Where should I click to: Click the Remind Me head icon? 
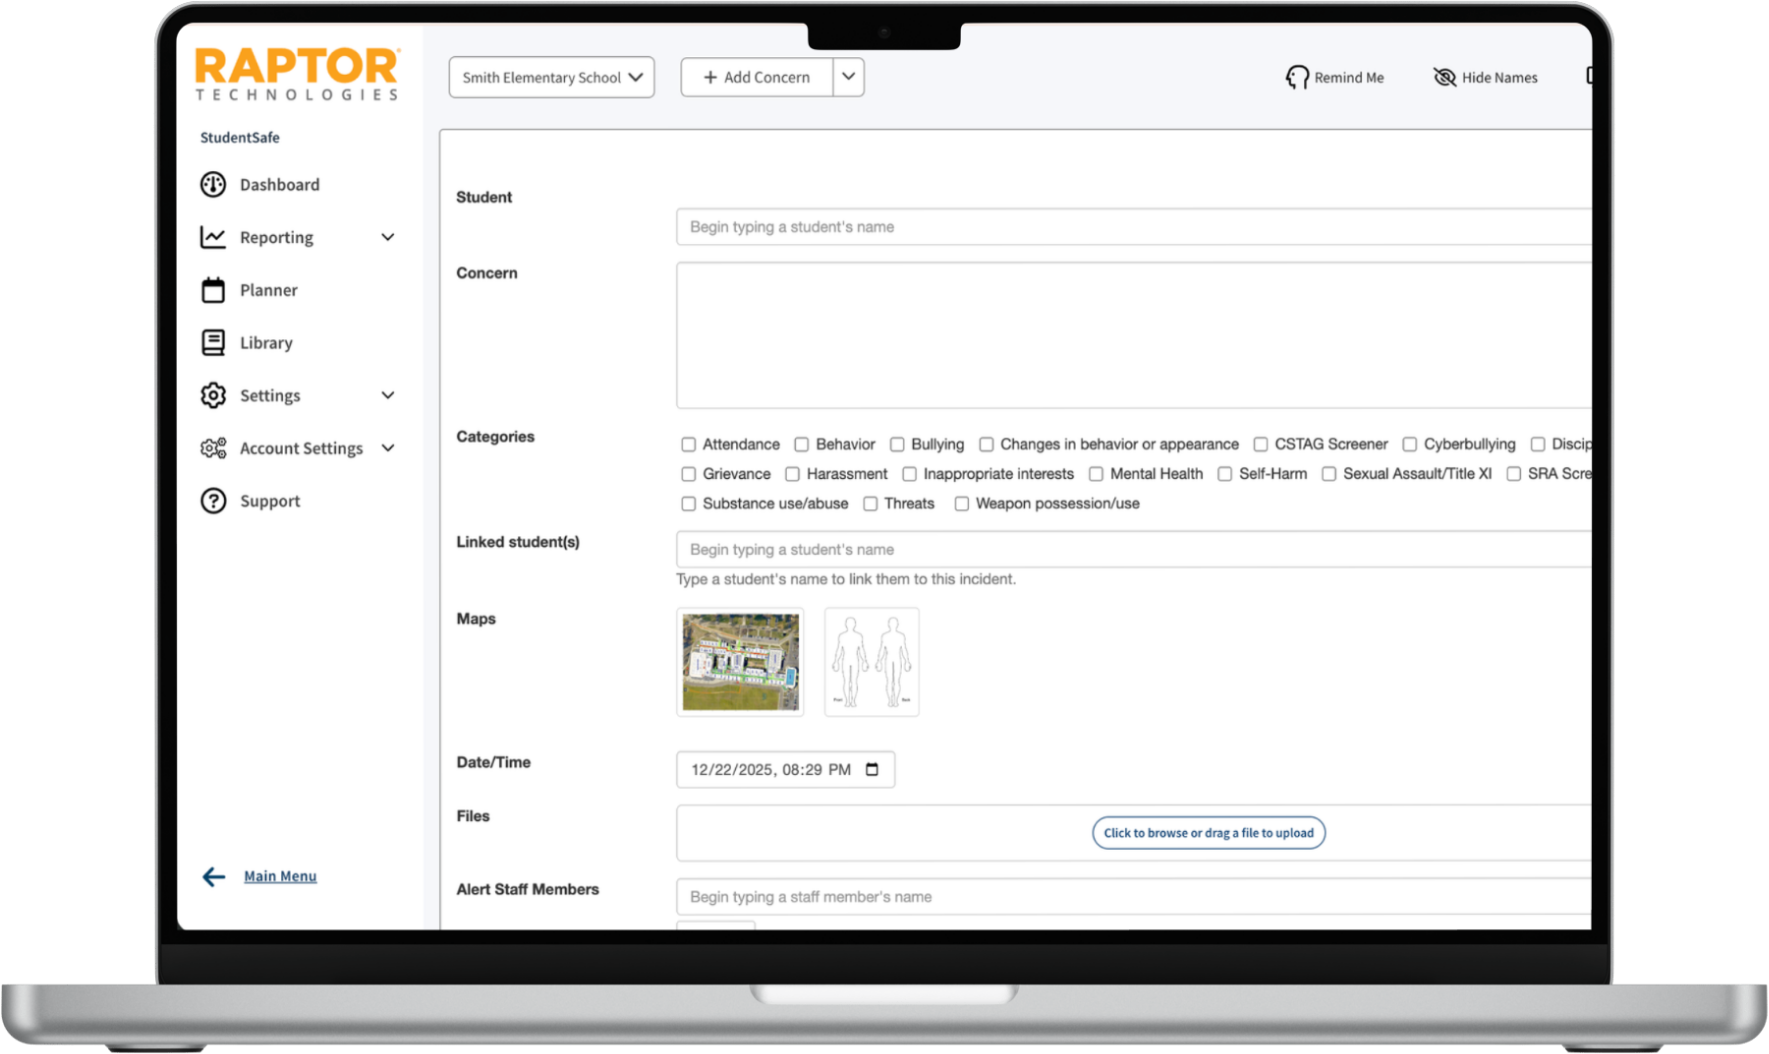click(1297, 78)
